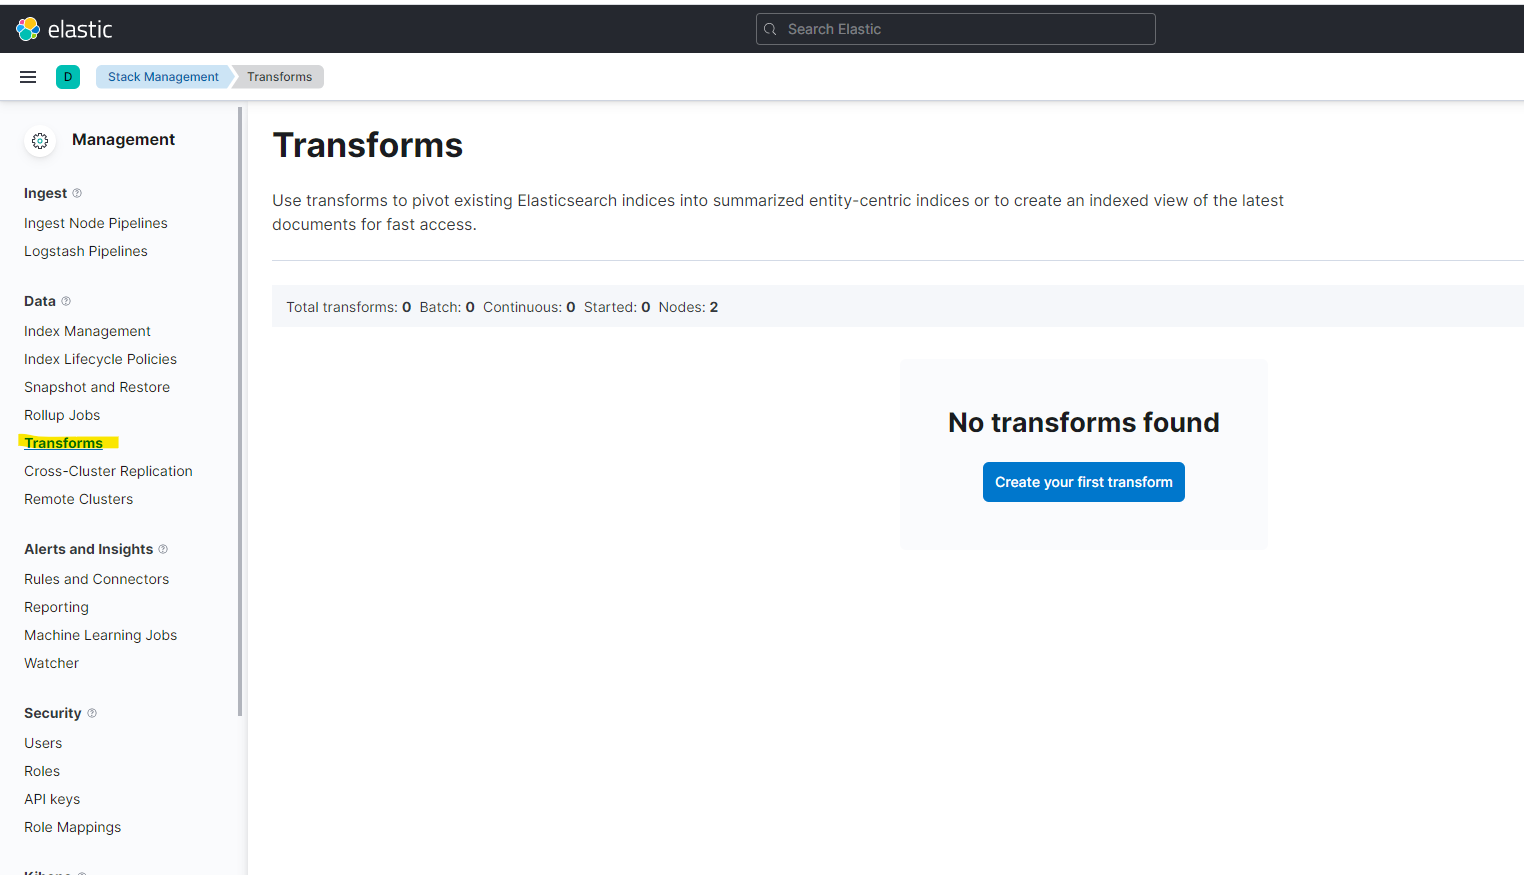Go to Stack Management breadcrumb
Image resolution: width=1524 pixels, height=875 pixels.
click(x=163, y=77)
